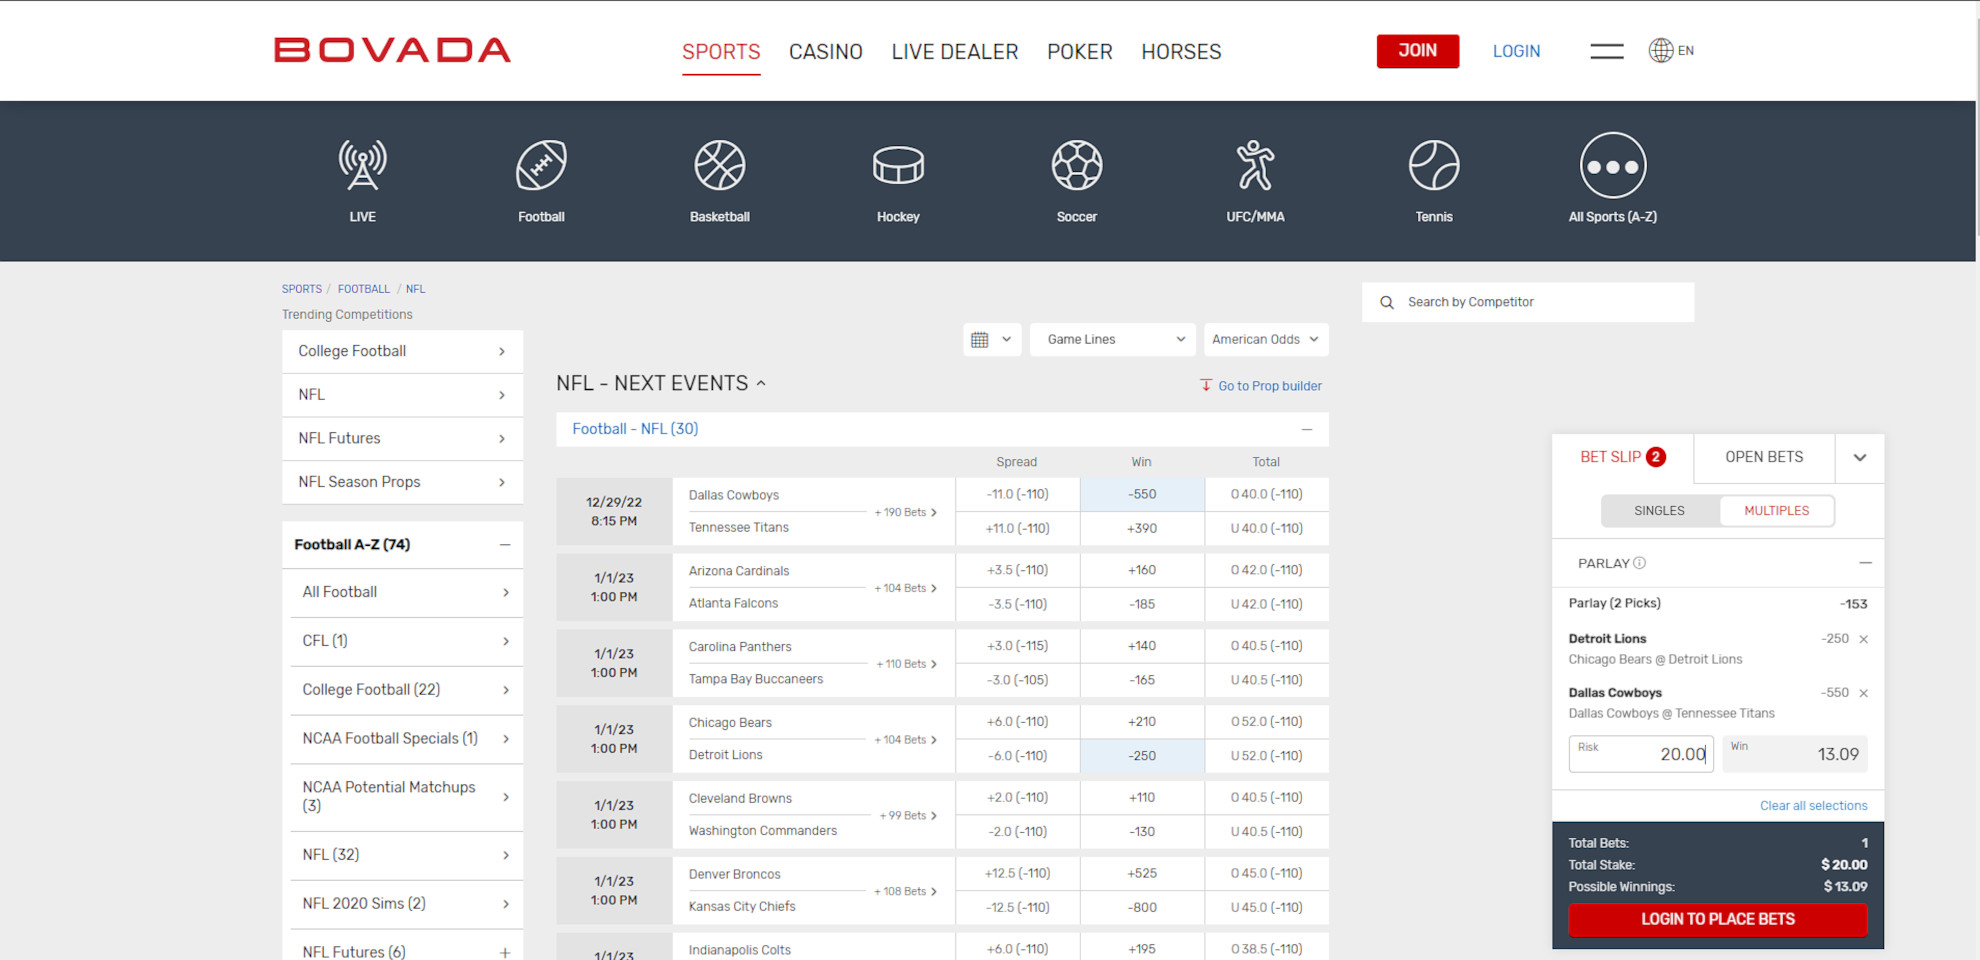Click the Football breadcrumb link
Screen dimensions: 1980x960
click(364, 289)
